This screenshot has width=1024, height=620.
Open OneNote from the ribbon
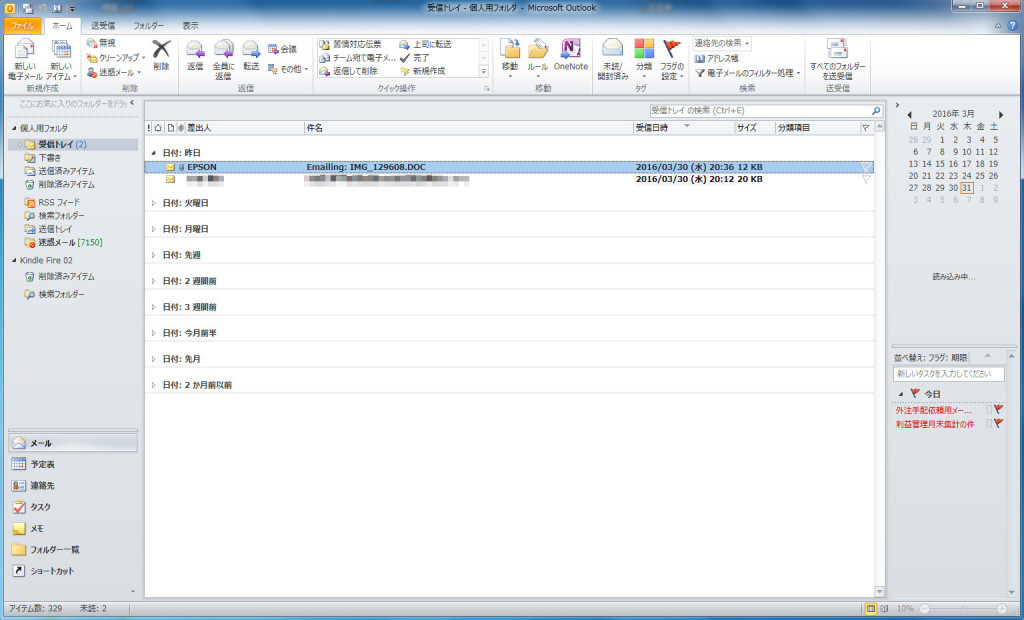571,54
